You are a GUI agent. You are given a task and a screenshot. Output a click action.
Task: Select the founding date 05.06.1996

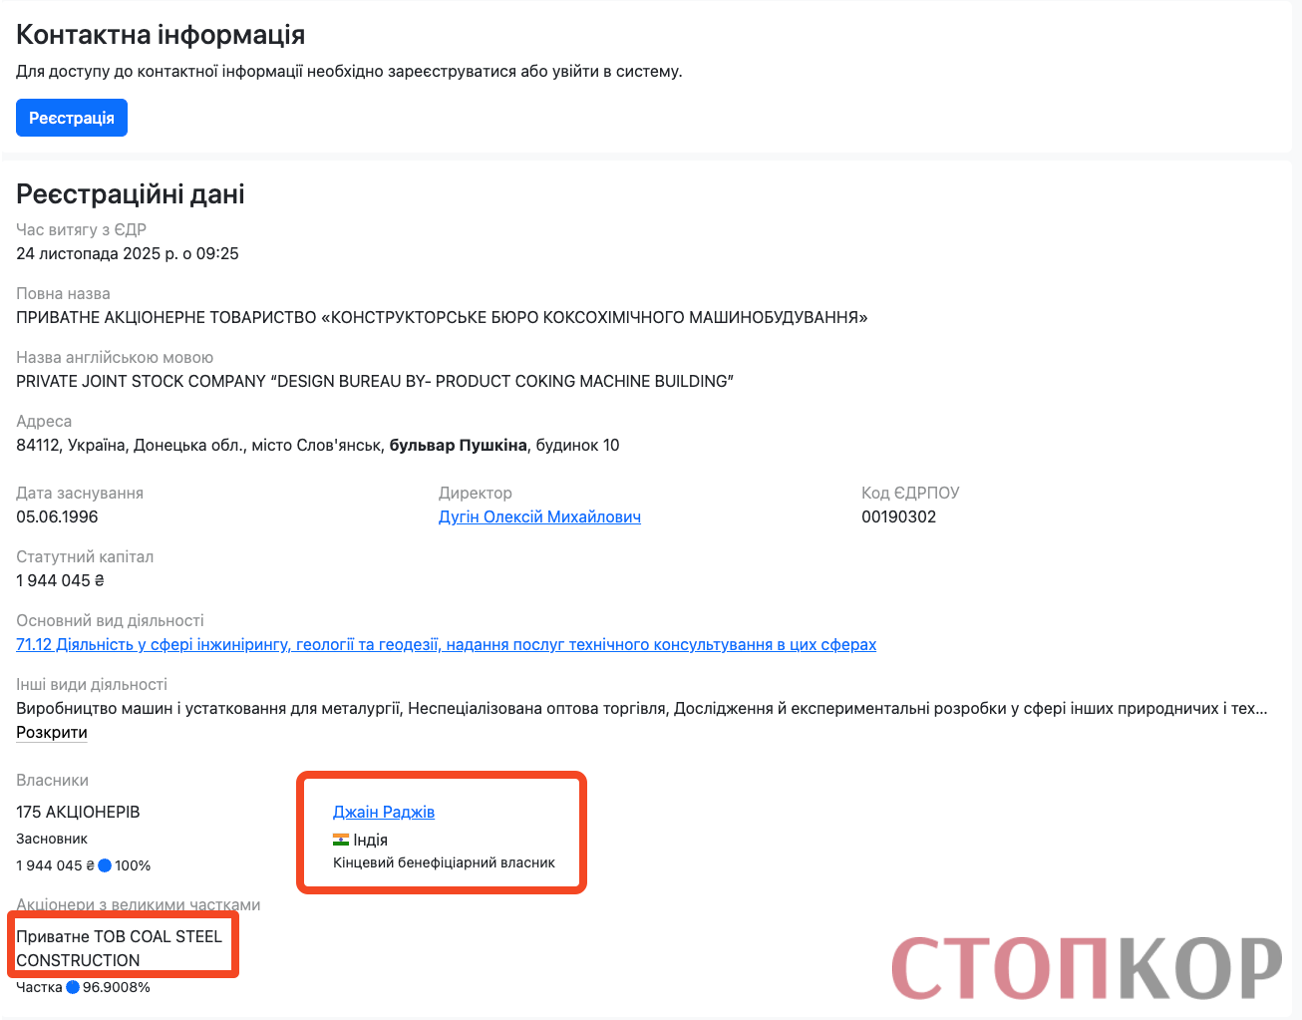57,517
